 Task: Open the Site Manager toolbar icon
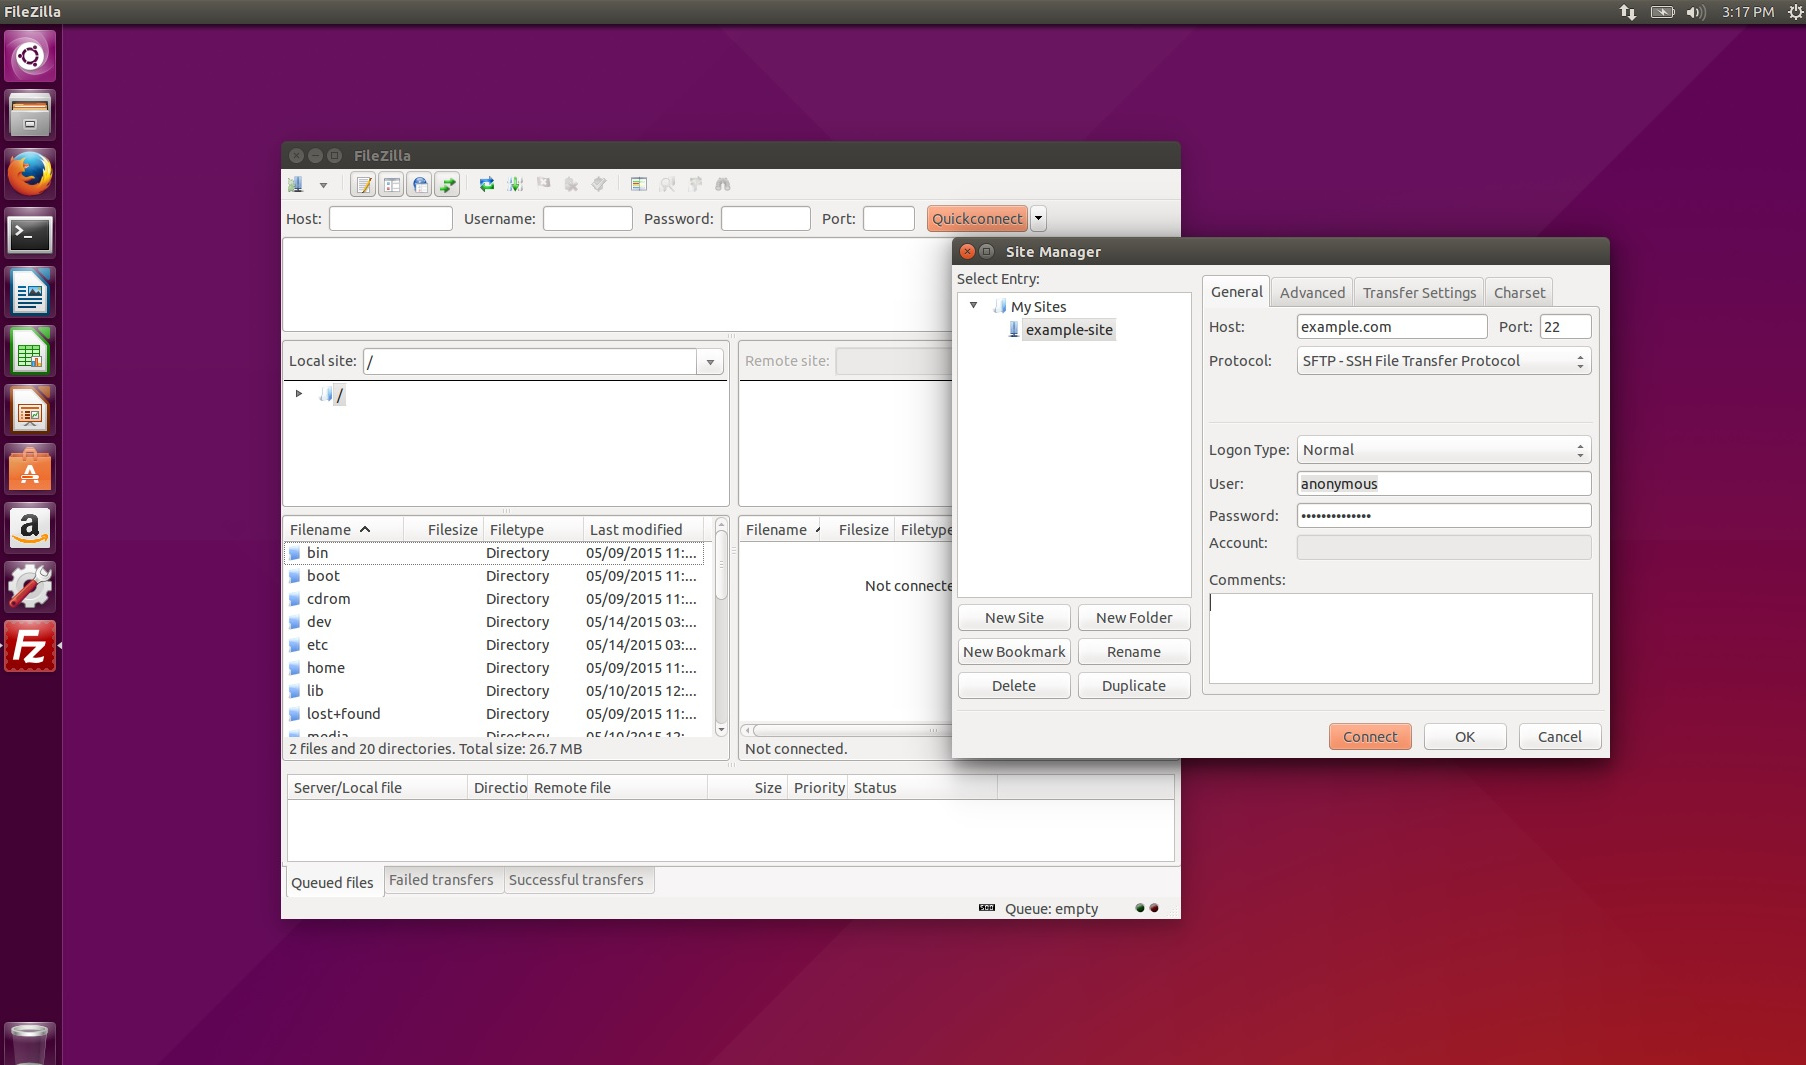[296, 184]
